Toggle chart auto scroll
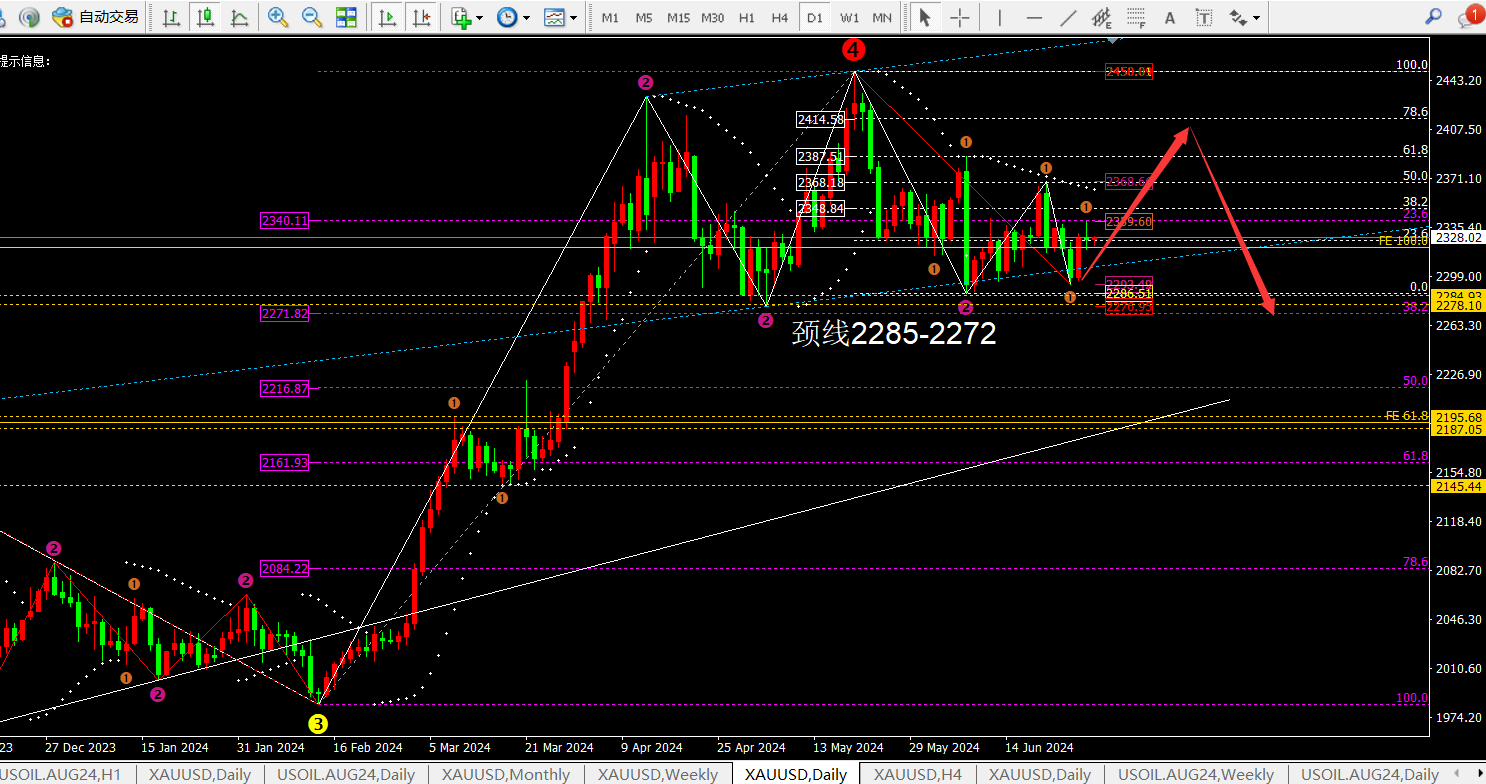This screenshot has width=1486, height=784. click(x=387, y=17)
